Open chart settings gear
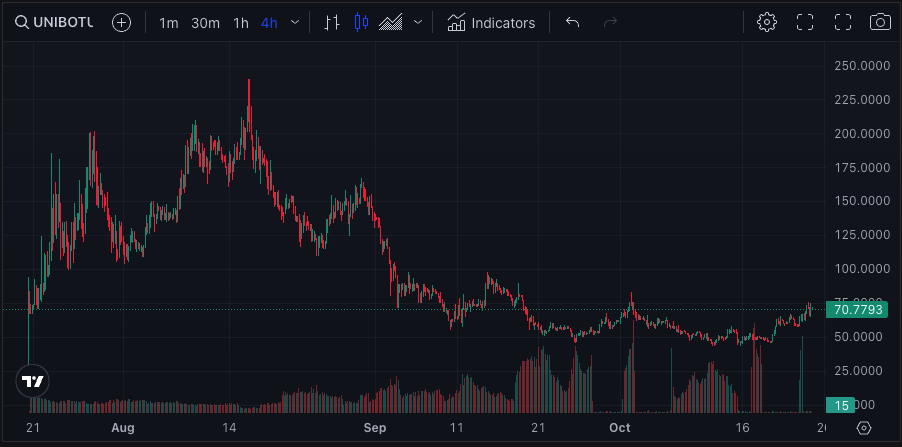 coord(767,23)
